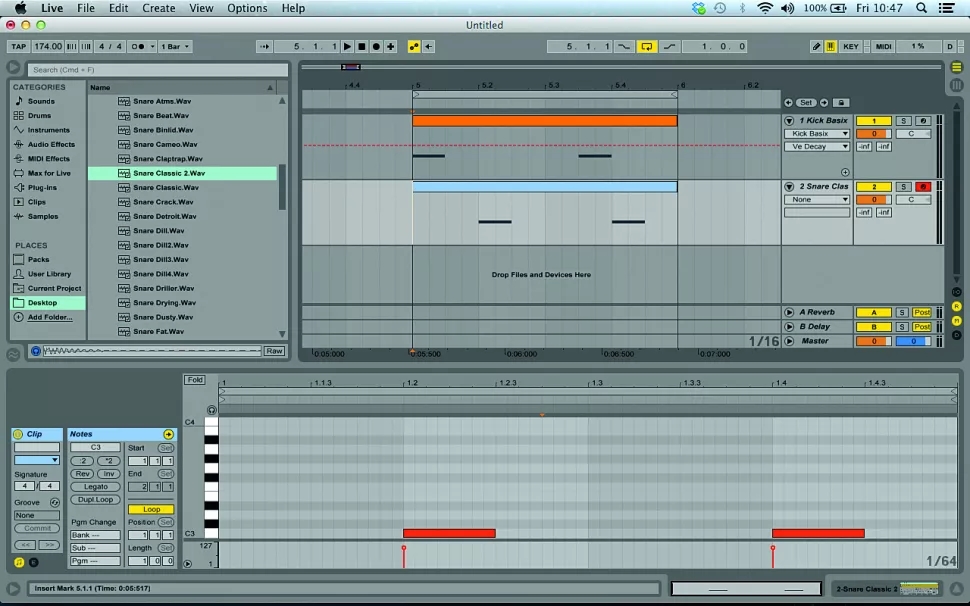The height and width of the screenshot is (606, 970).
Task: Select Snare Crack.Wav in browser list
Action: (x=164, y=202)
